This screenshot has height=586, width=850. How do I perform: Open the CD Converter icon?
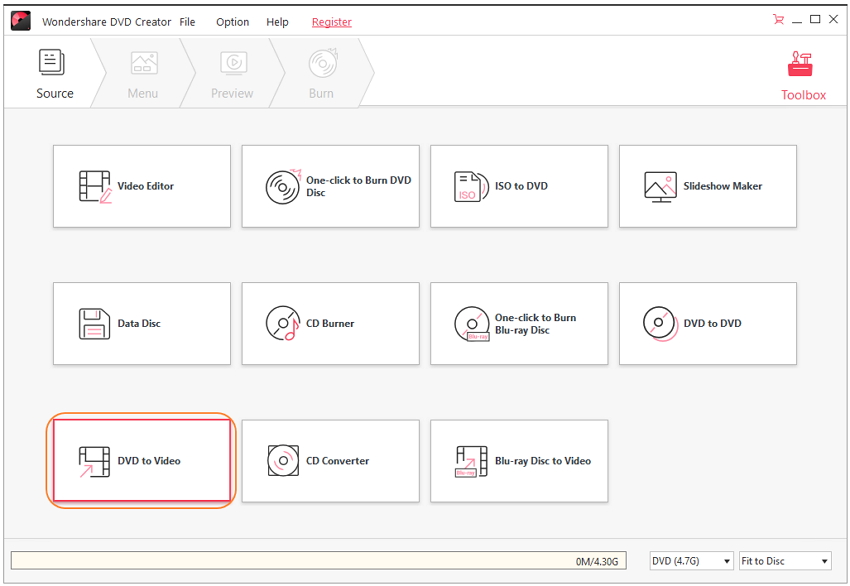(283, 461)
